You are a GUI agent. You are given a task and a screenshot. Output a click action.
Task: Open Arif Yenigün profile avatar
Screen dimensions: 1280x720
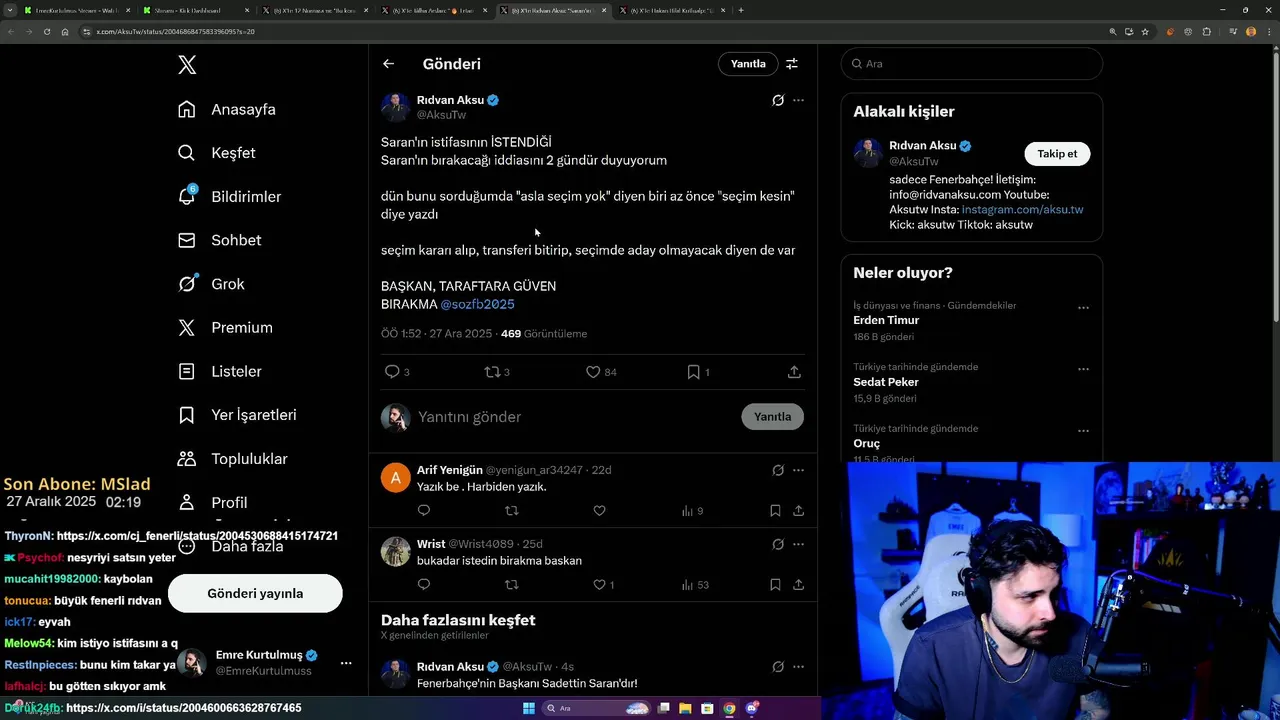click(x=396, y=478)
